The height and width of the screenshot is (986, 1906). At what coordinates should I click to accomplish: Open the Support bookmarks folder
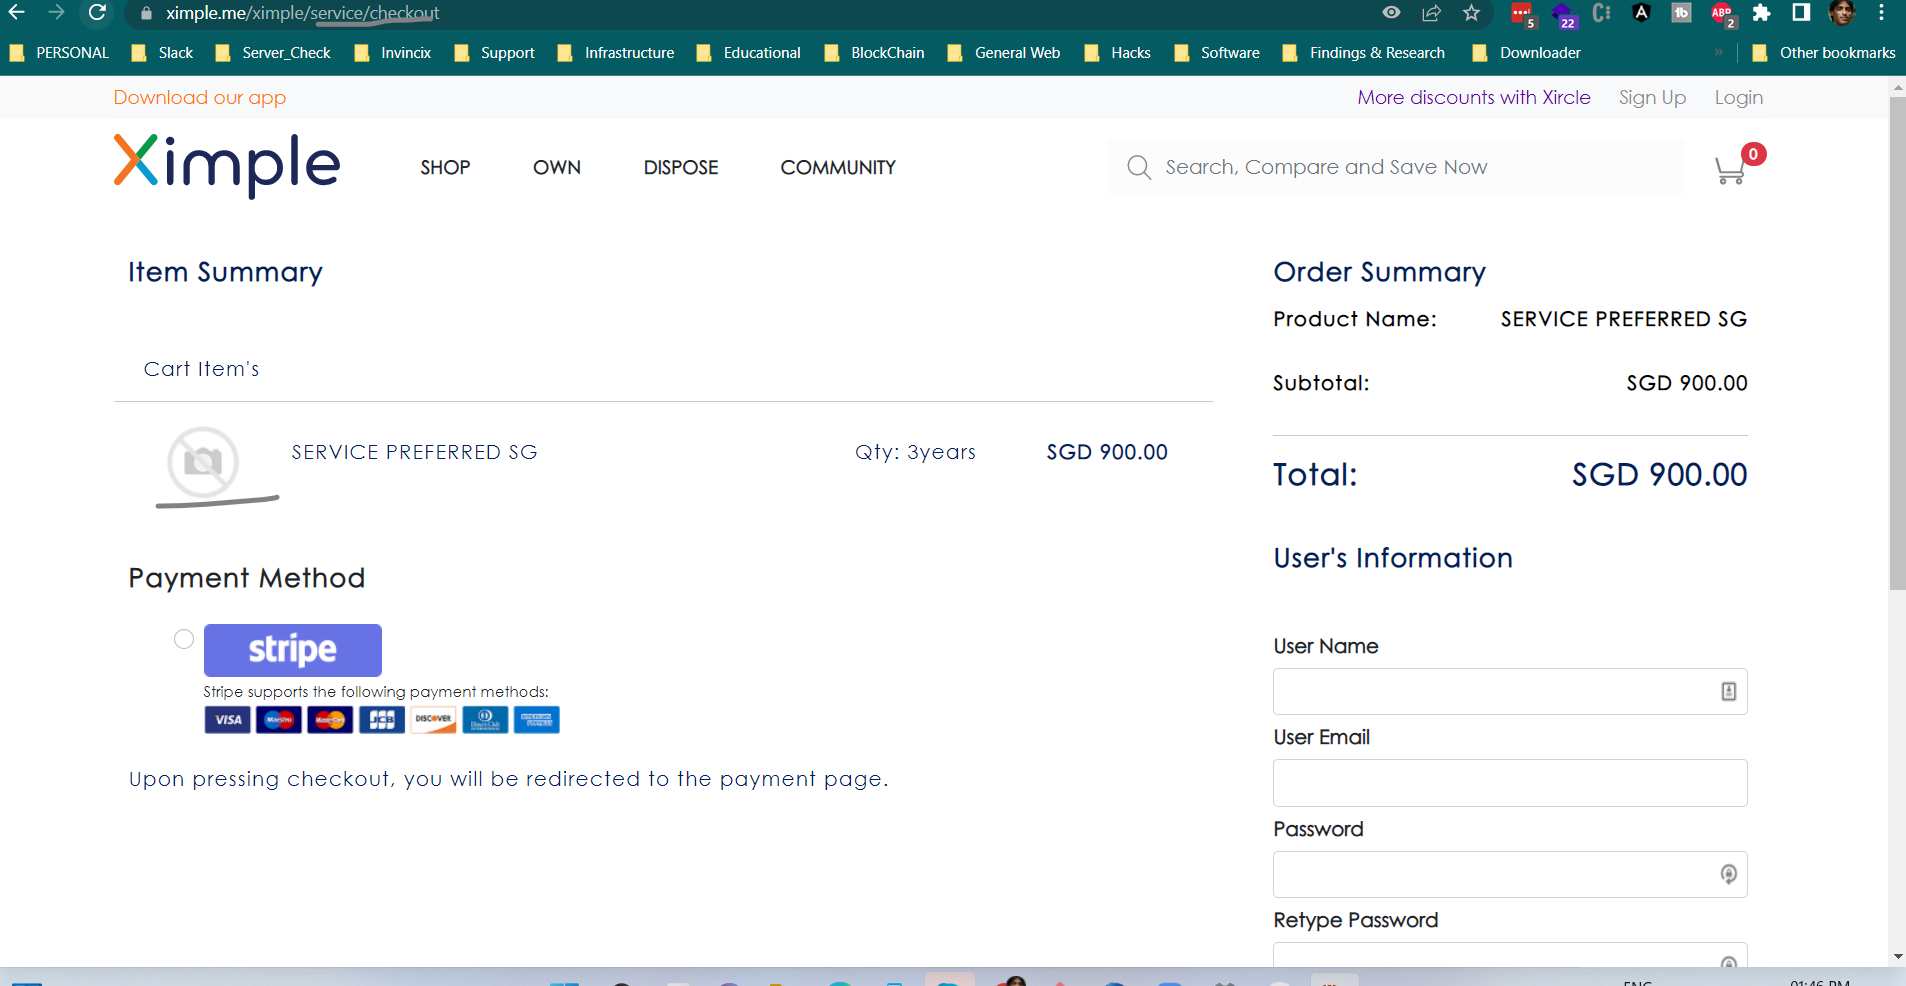click(494, 53)
